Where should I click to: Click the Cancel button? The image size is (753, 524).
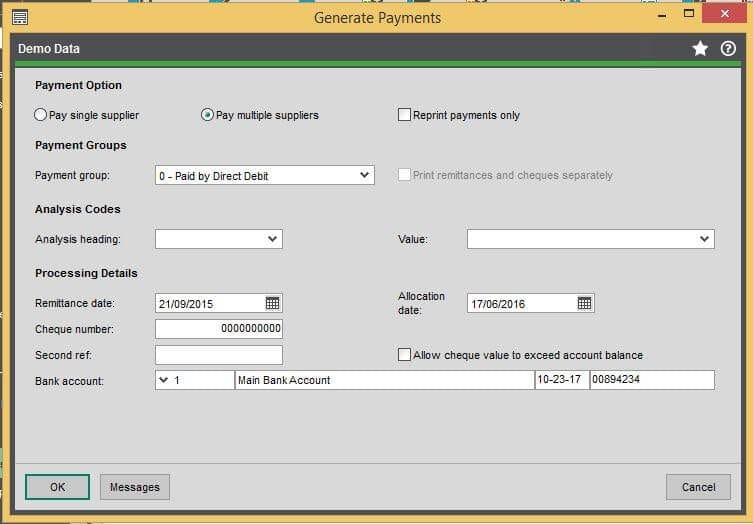coord(698,487)
